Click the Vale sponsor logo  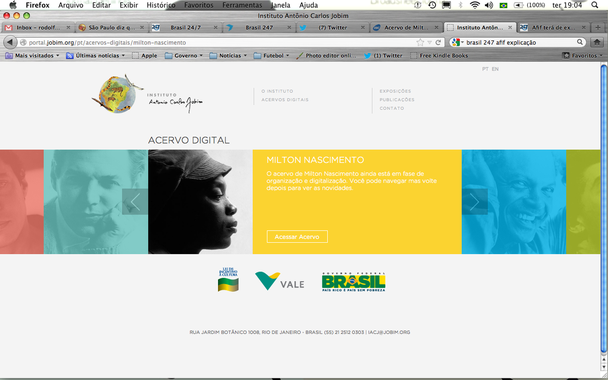click(x=280, y=281)
